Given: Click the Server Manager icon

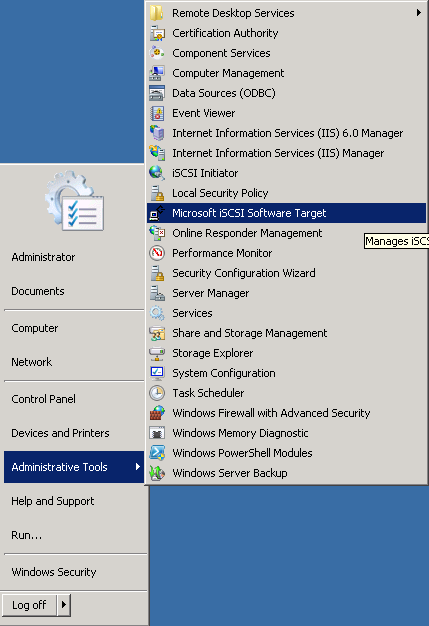Looking at the screenshot, I should [x=157, y=293].
